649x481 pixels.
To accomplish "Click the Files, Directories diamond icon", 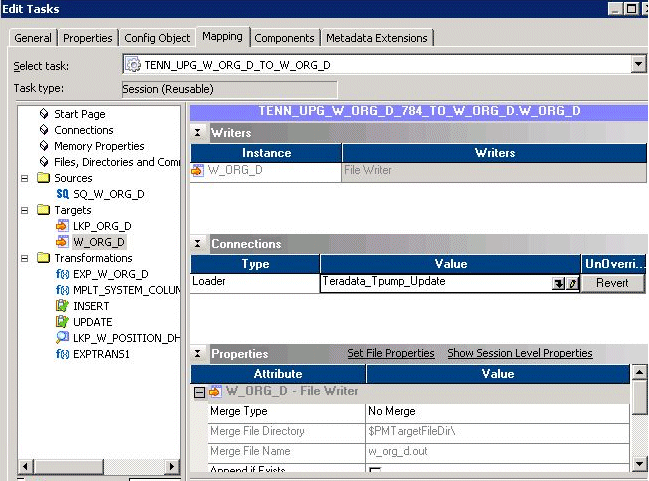I will tap(44, 161).
